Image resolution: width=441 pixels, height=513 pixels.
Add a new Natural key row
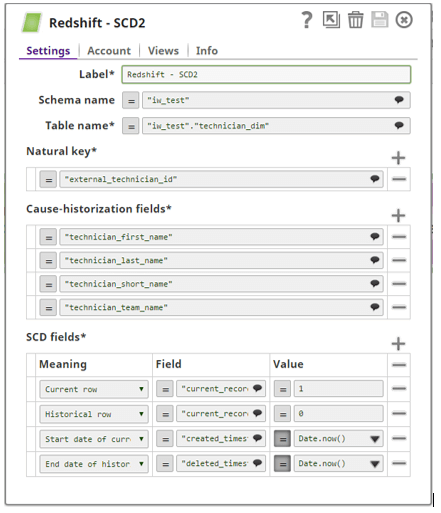398,158
